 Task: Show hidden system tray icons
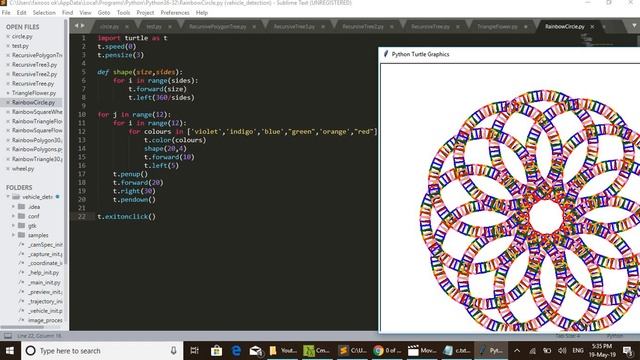point(517,351)
